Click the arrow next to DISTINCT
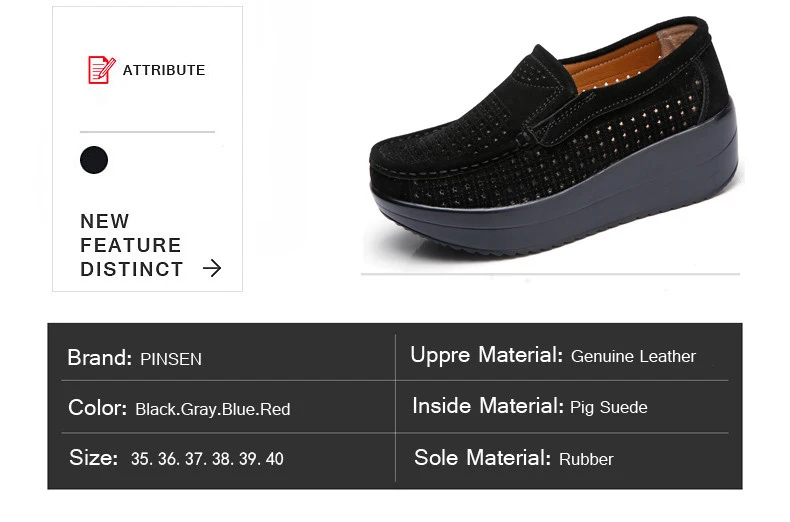790x522 pixels. 212,268
